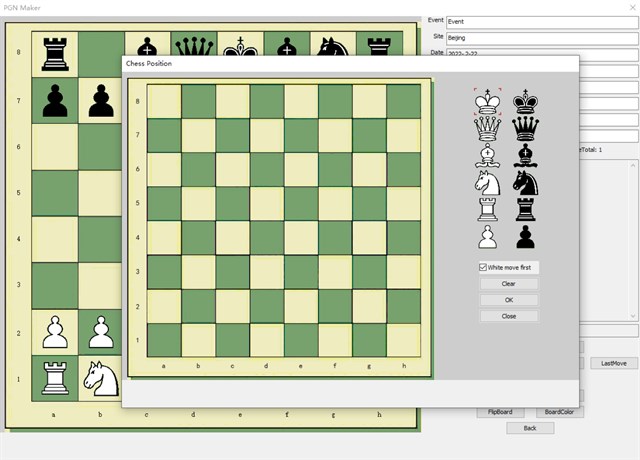640x460 pixels.
Task: Click the Chess Position dialog title
Action: (149, 64)
